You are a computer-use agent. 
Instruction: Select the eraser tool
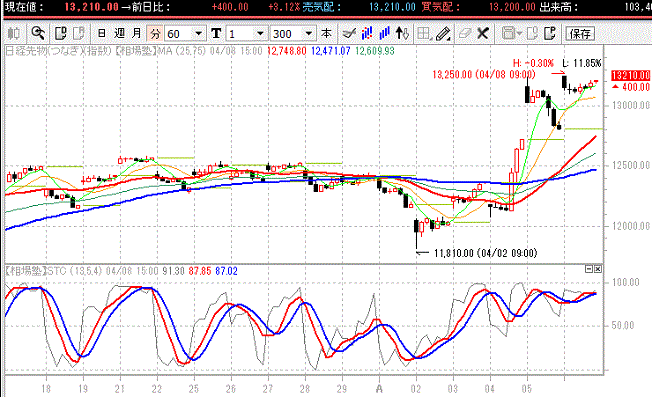(465, 33)
